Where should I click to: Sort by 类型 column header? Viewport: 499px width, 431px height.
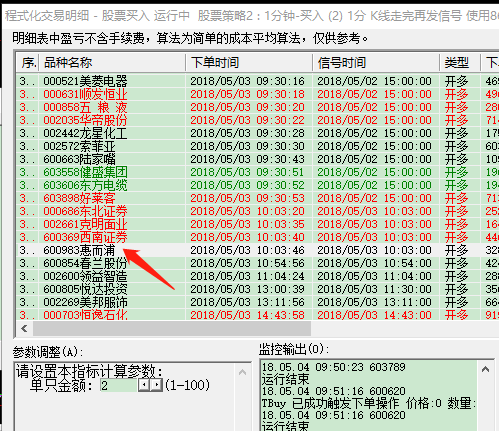point(460,62)
